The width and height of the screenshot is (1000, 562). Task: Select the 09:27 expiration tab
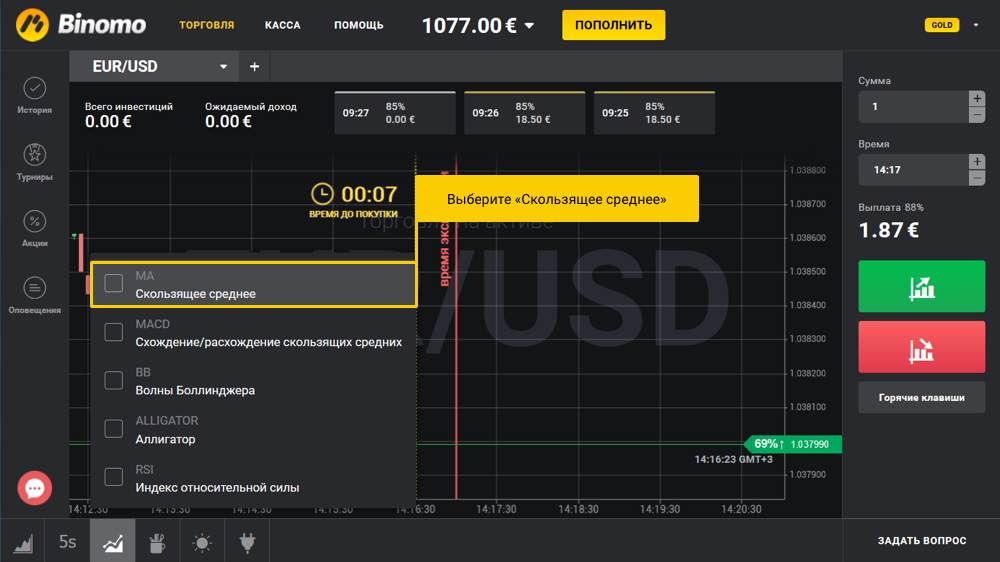tap(395, 113)
